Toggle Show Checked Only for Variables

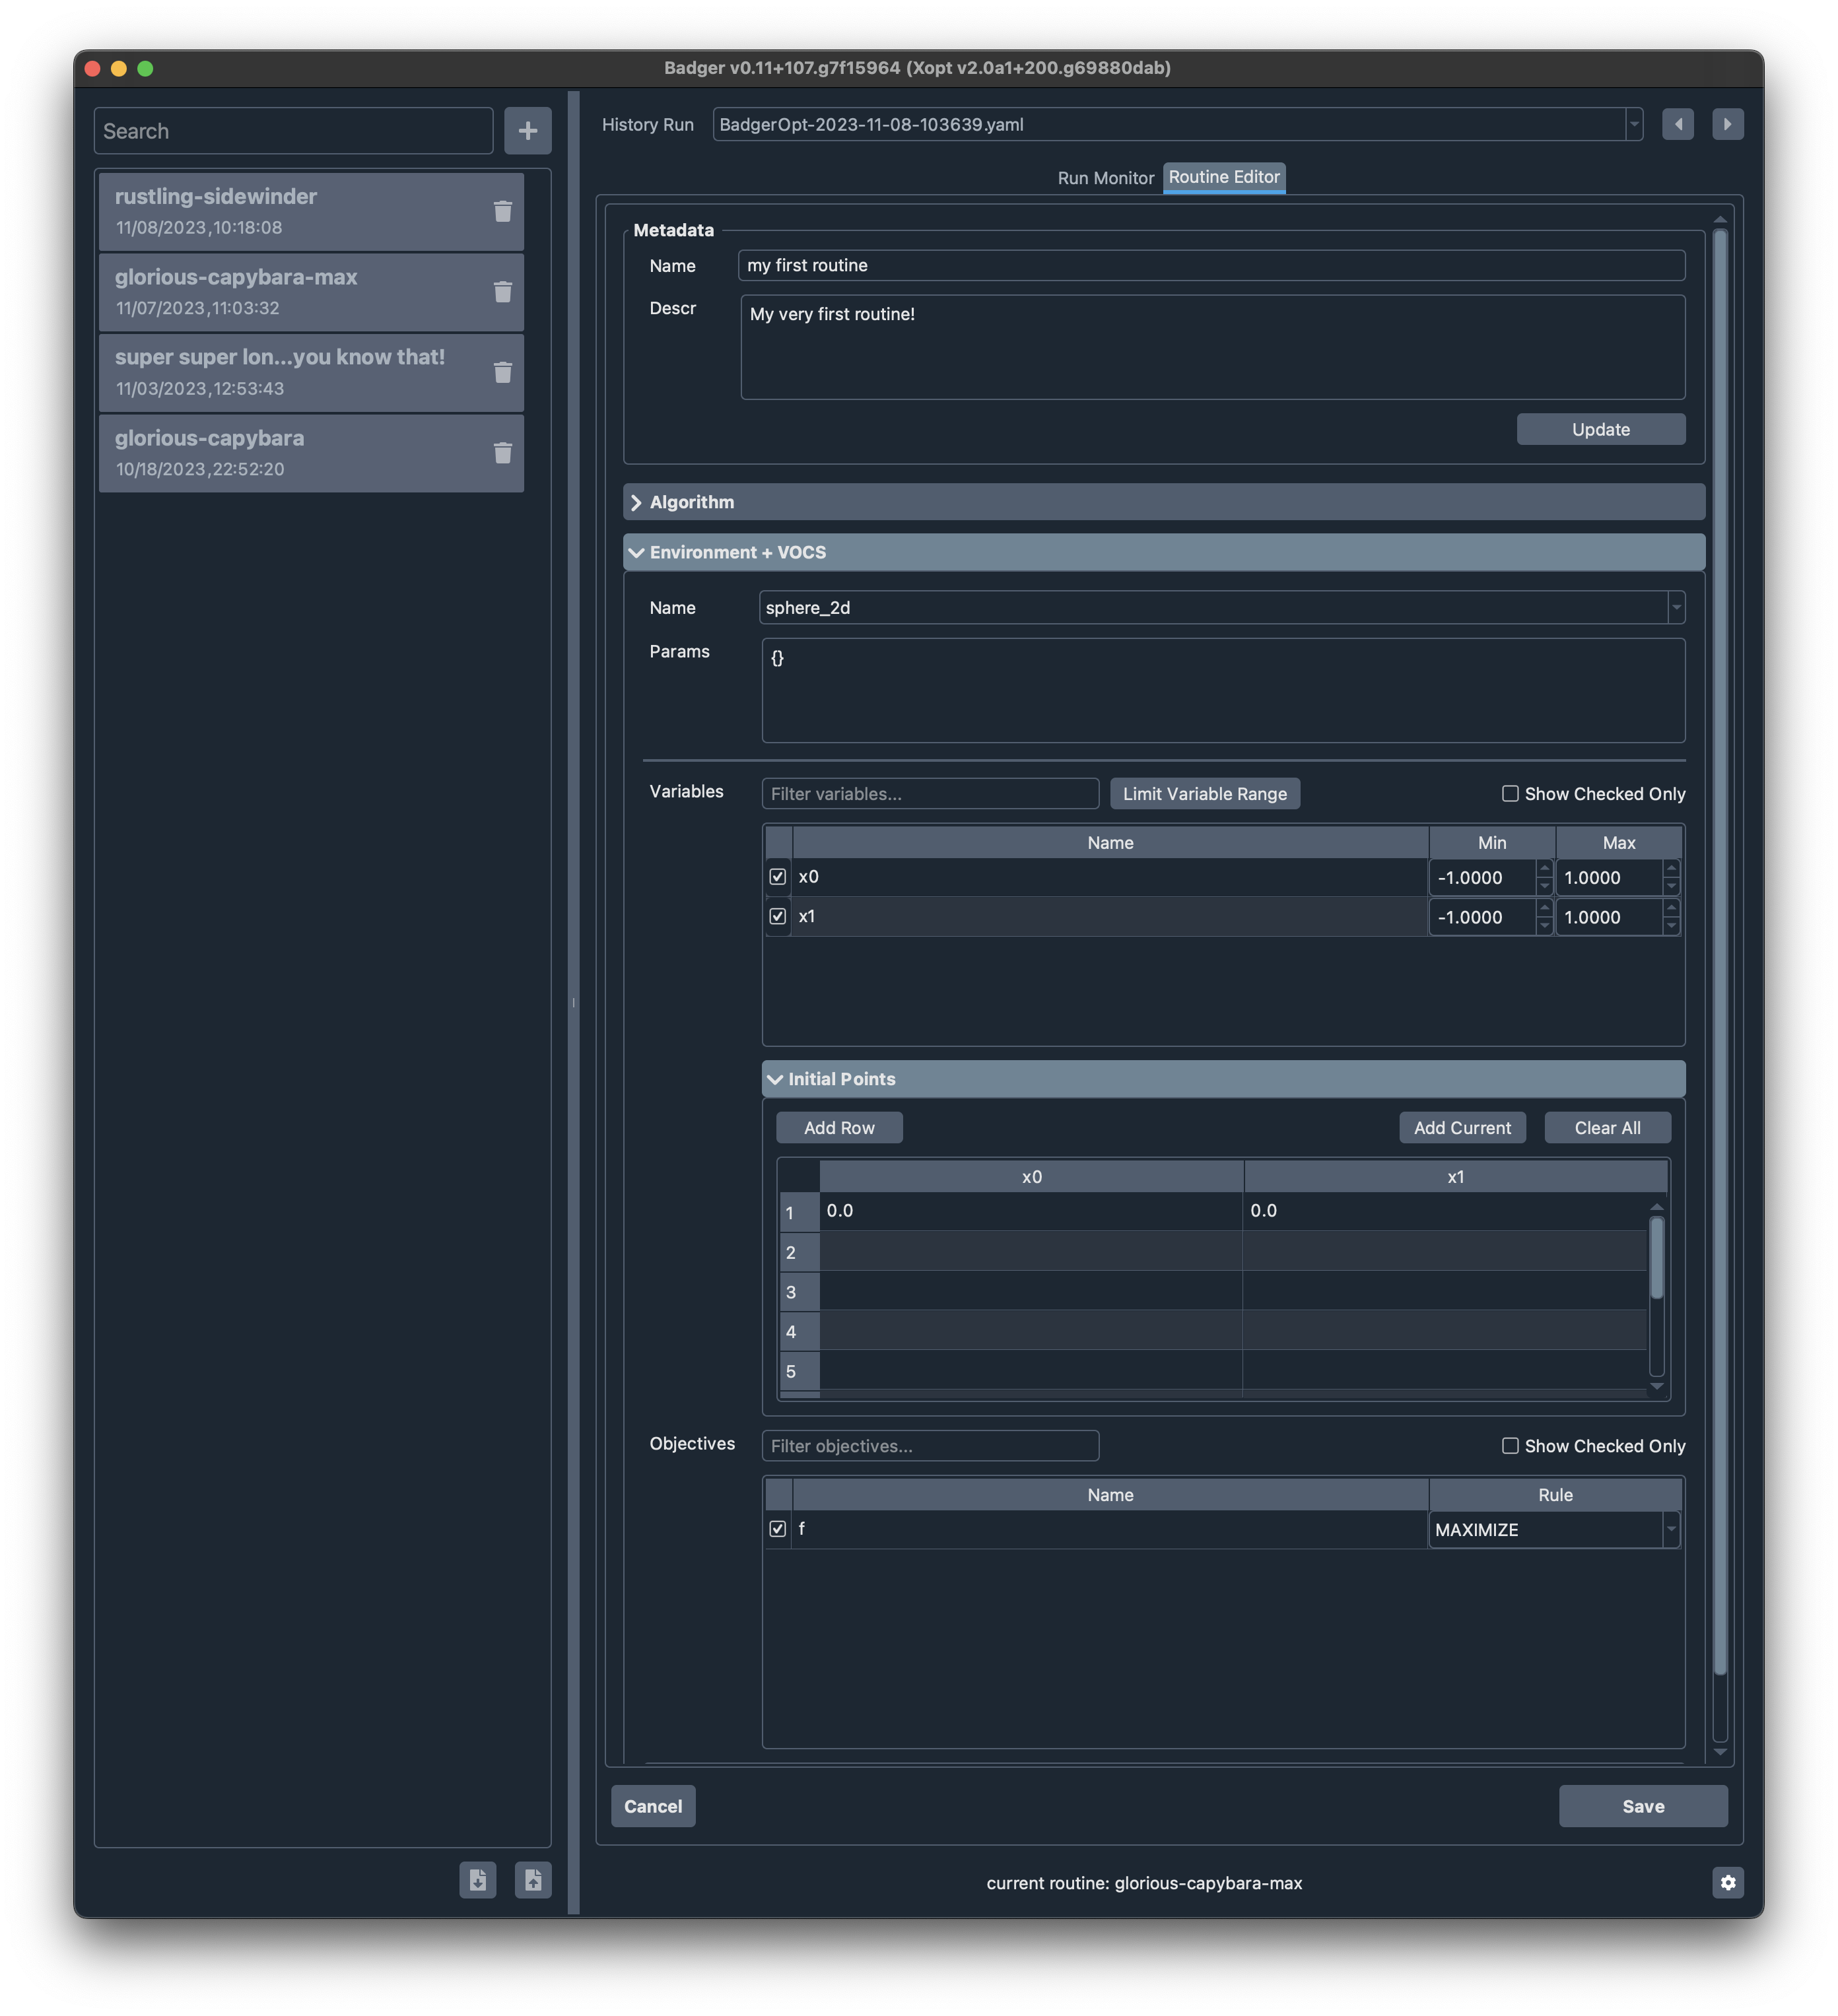1506,792
